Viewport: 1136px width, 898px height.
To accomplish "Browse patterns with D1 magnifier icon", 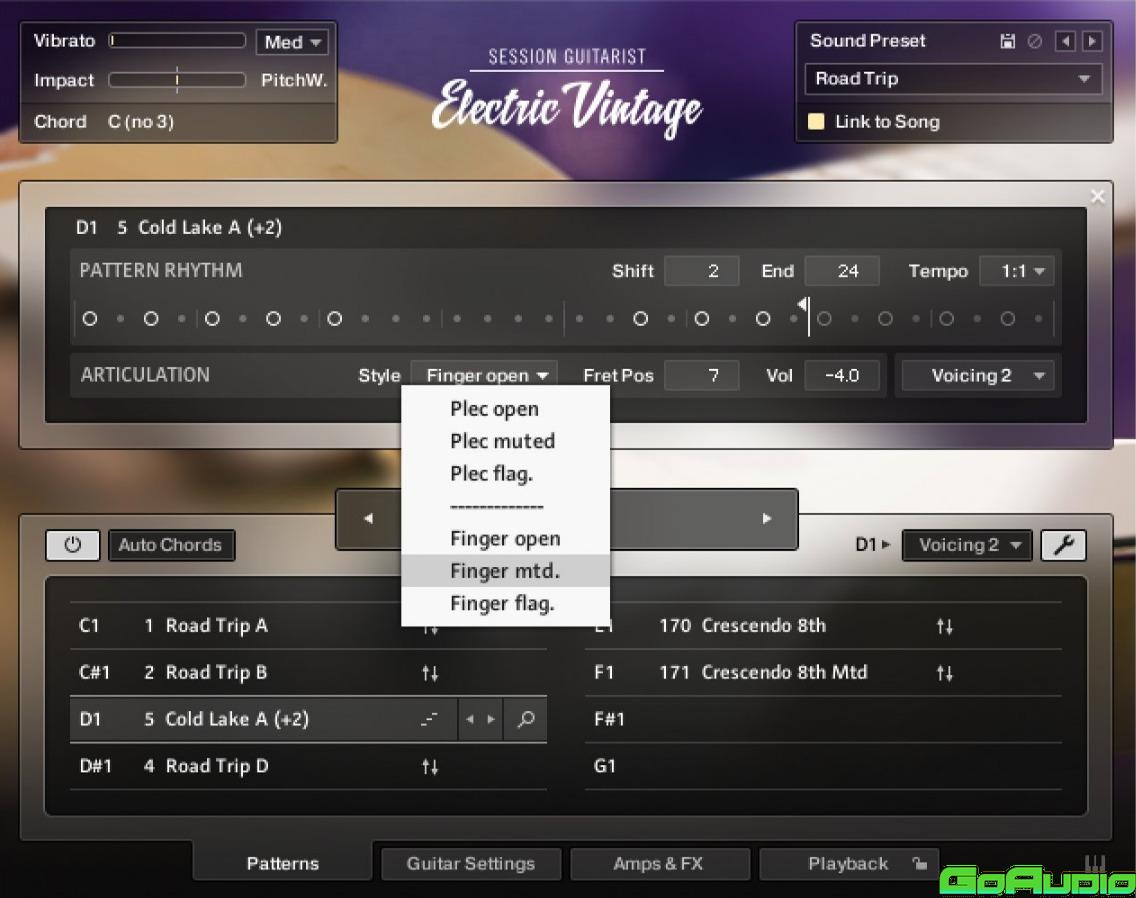I will click(526, 719).
